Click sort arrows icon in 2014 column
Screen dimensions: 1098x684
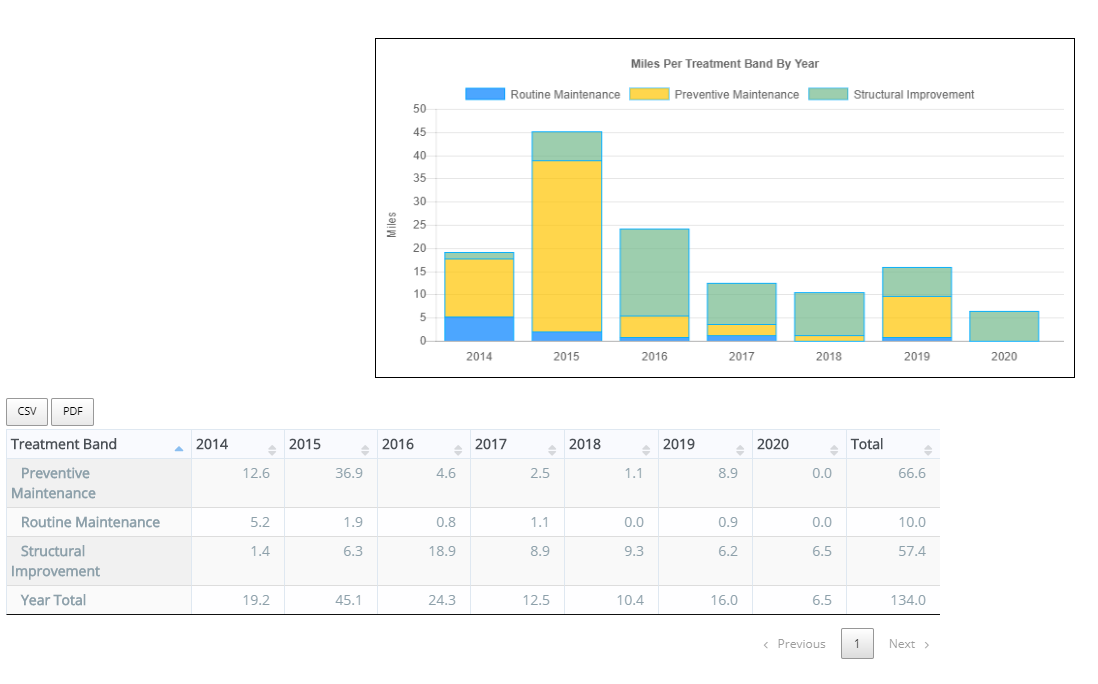click(271, 450)
